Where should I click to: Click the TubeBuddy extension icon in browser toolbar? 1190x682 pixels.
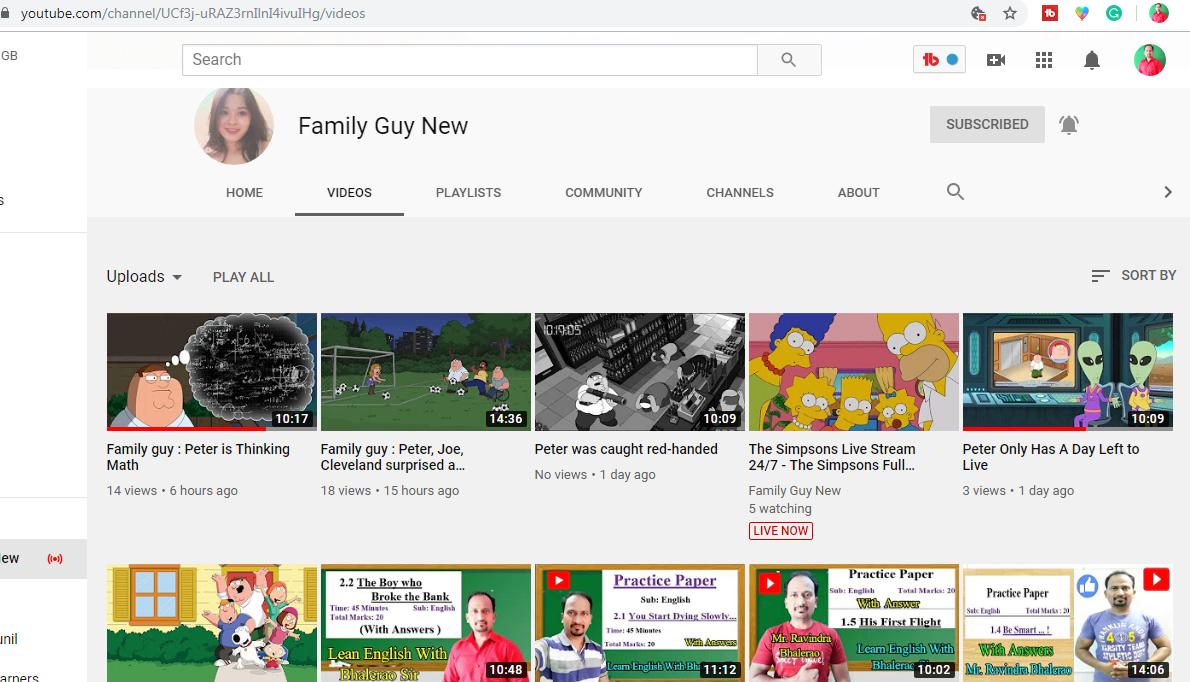click(1050, 13)
